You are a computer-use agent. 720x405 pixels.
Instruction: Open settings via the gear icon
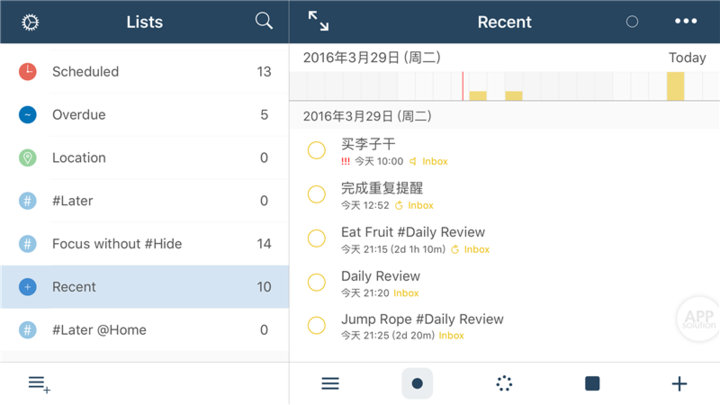pyautogui.click(x=29, y=22)
